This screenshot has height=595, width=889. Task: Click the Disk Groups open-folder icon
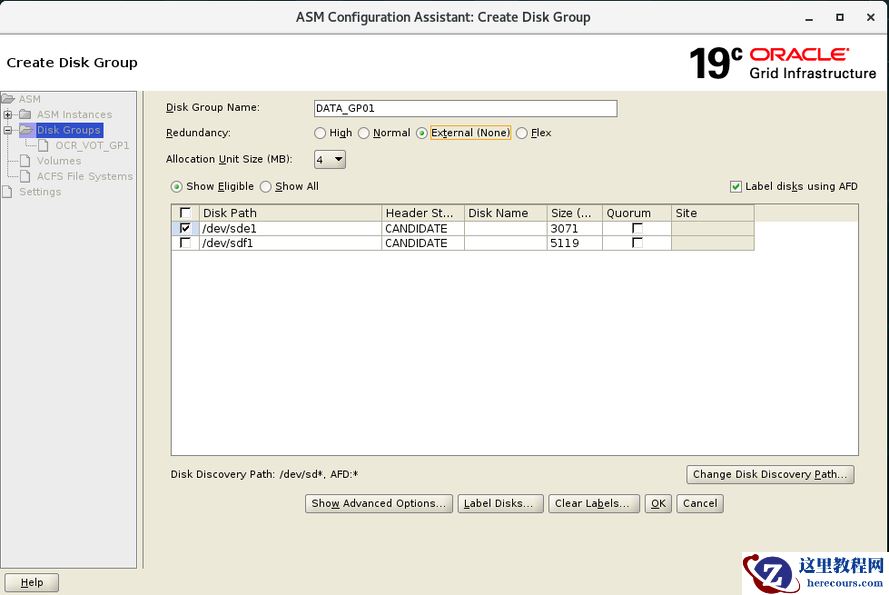pyautogui.click(x=25, y=130)
